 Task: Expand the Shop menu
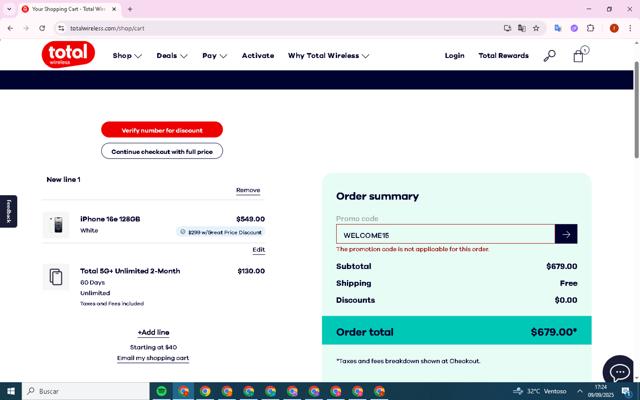(x=127, y=56)
